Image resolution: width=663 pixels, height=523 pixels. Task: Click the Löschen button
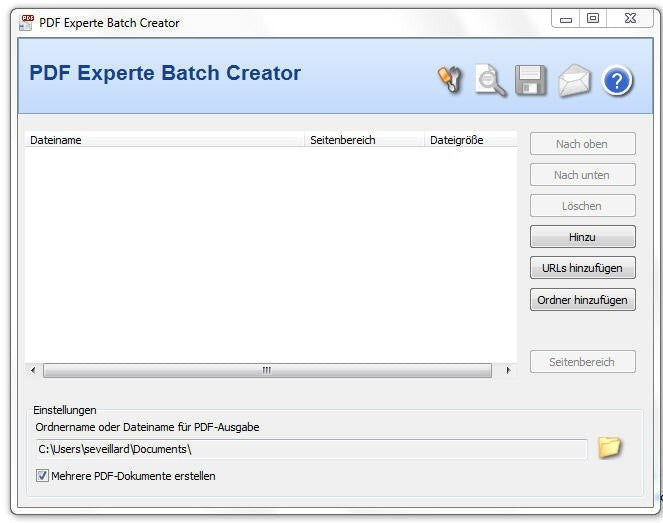(583, 206)
